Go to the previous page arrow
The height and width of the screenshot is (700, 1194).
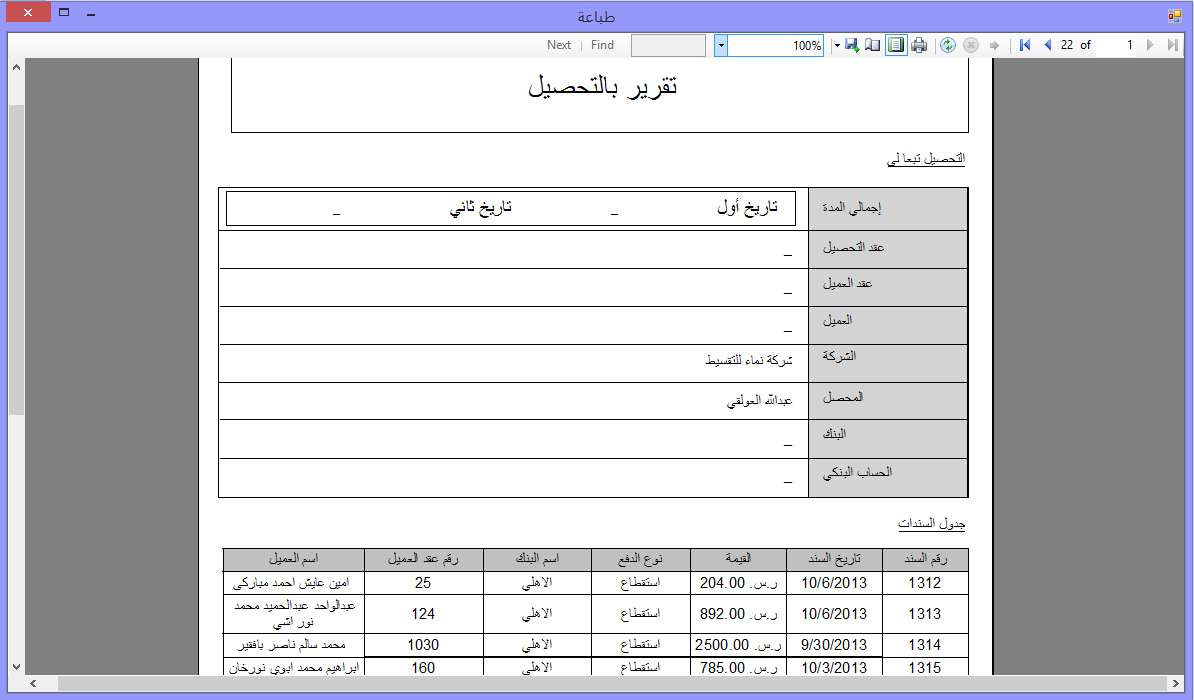pyautogui.click(x=1047, y=45)
